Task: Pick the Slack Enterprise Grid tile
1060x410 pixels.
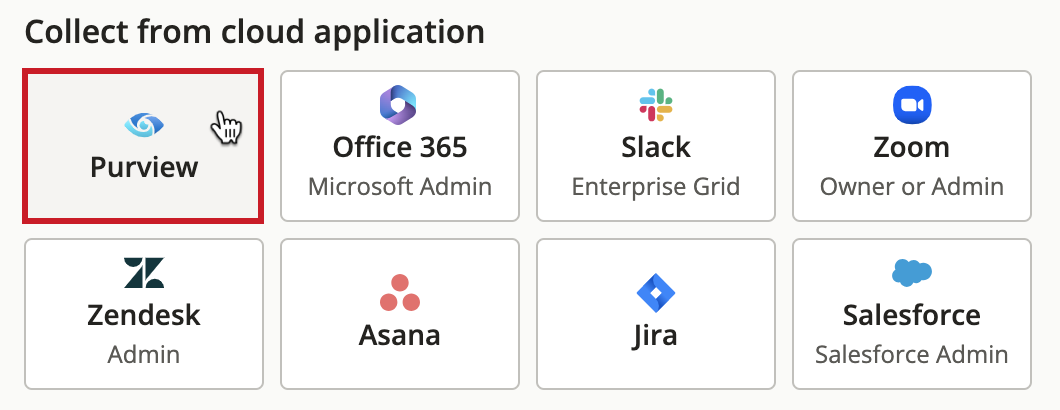Action: click(656, 145)
